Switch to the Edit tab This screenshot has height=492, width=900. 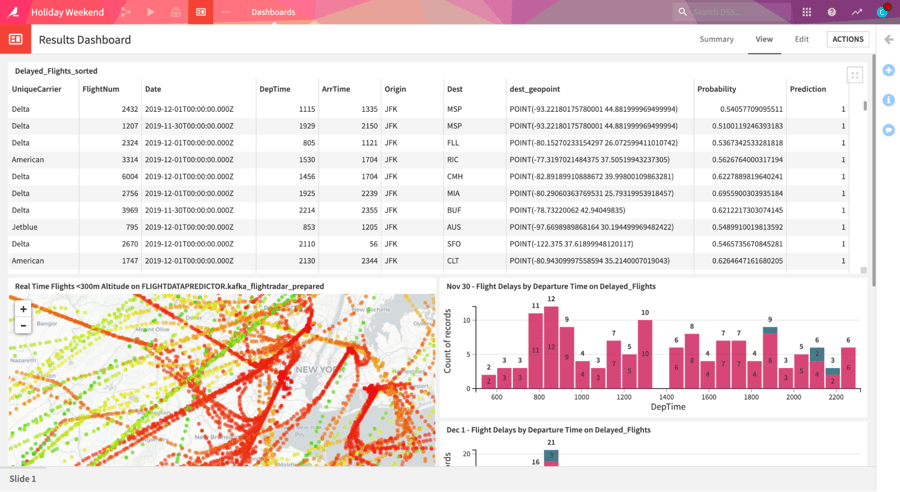pos(801,39)
